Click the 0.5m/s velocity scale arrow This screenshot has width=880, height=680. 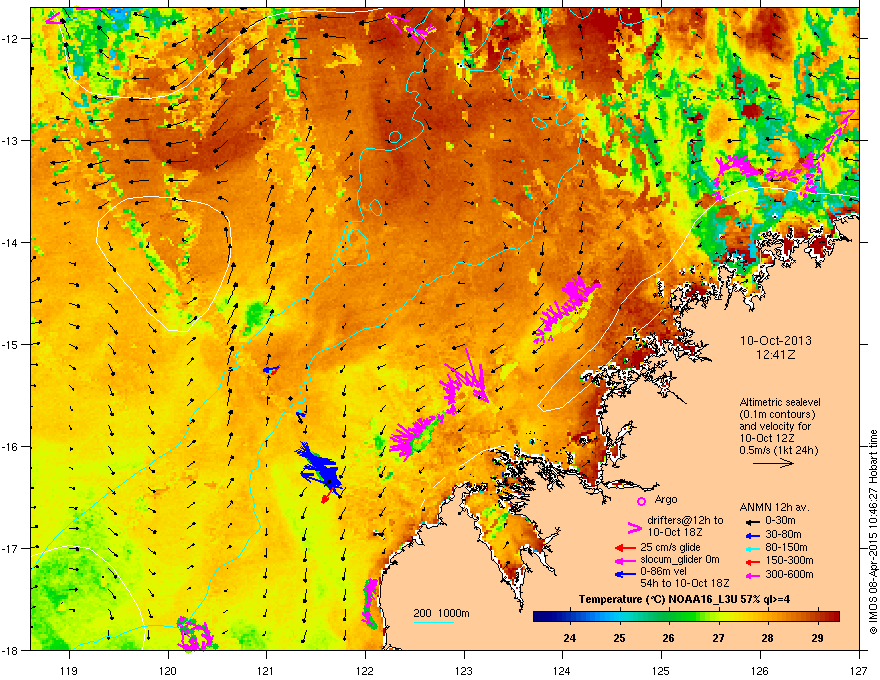point(773,463)
